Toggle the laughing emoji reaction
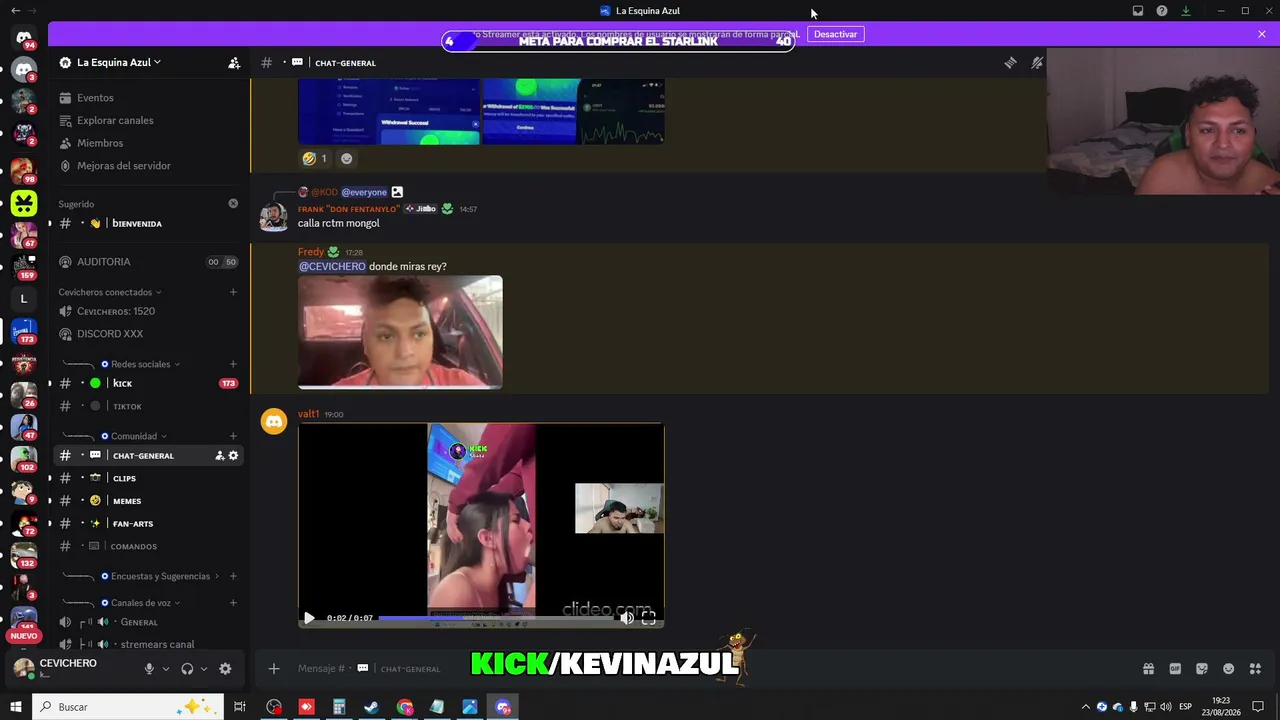 click(315, 158)
